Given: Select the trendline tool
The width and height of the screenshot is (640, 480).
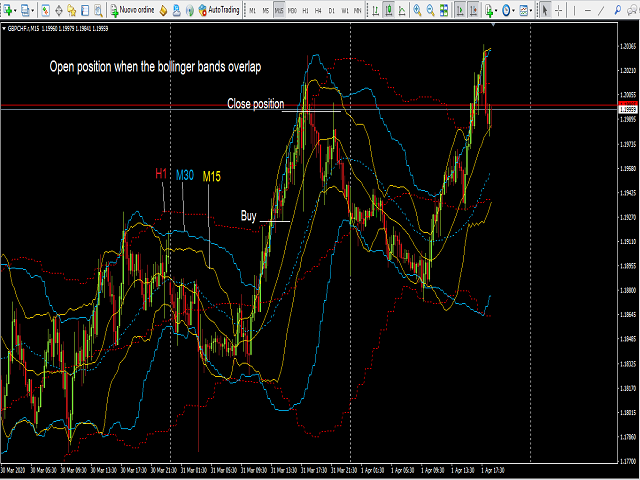Looking at the screenshot, I should 601,10.
